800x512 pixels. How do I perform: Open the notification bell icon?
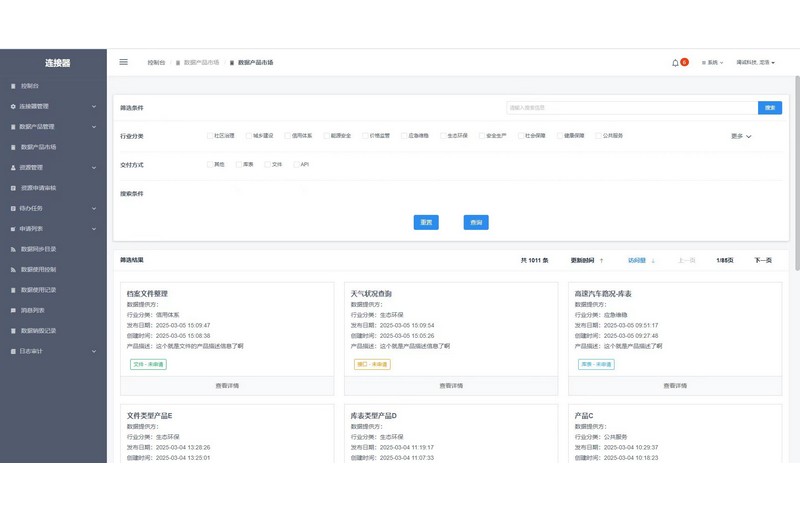[x=675, y=63]
